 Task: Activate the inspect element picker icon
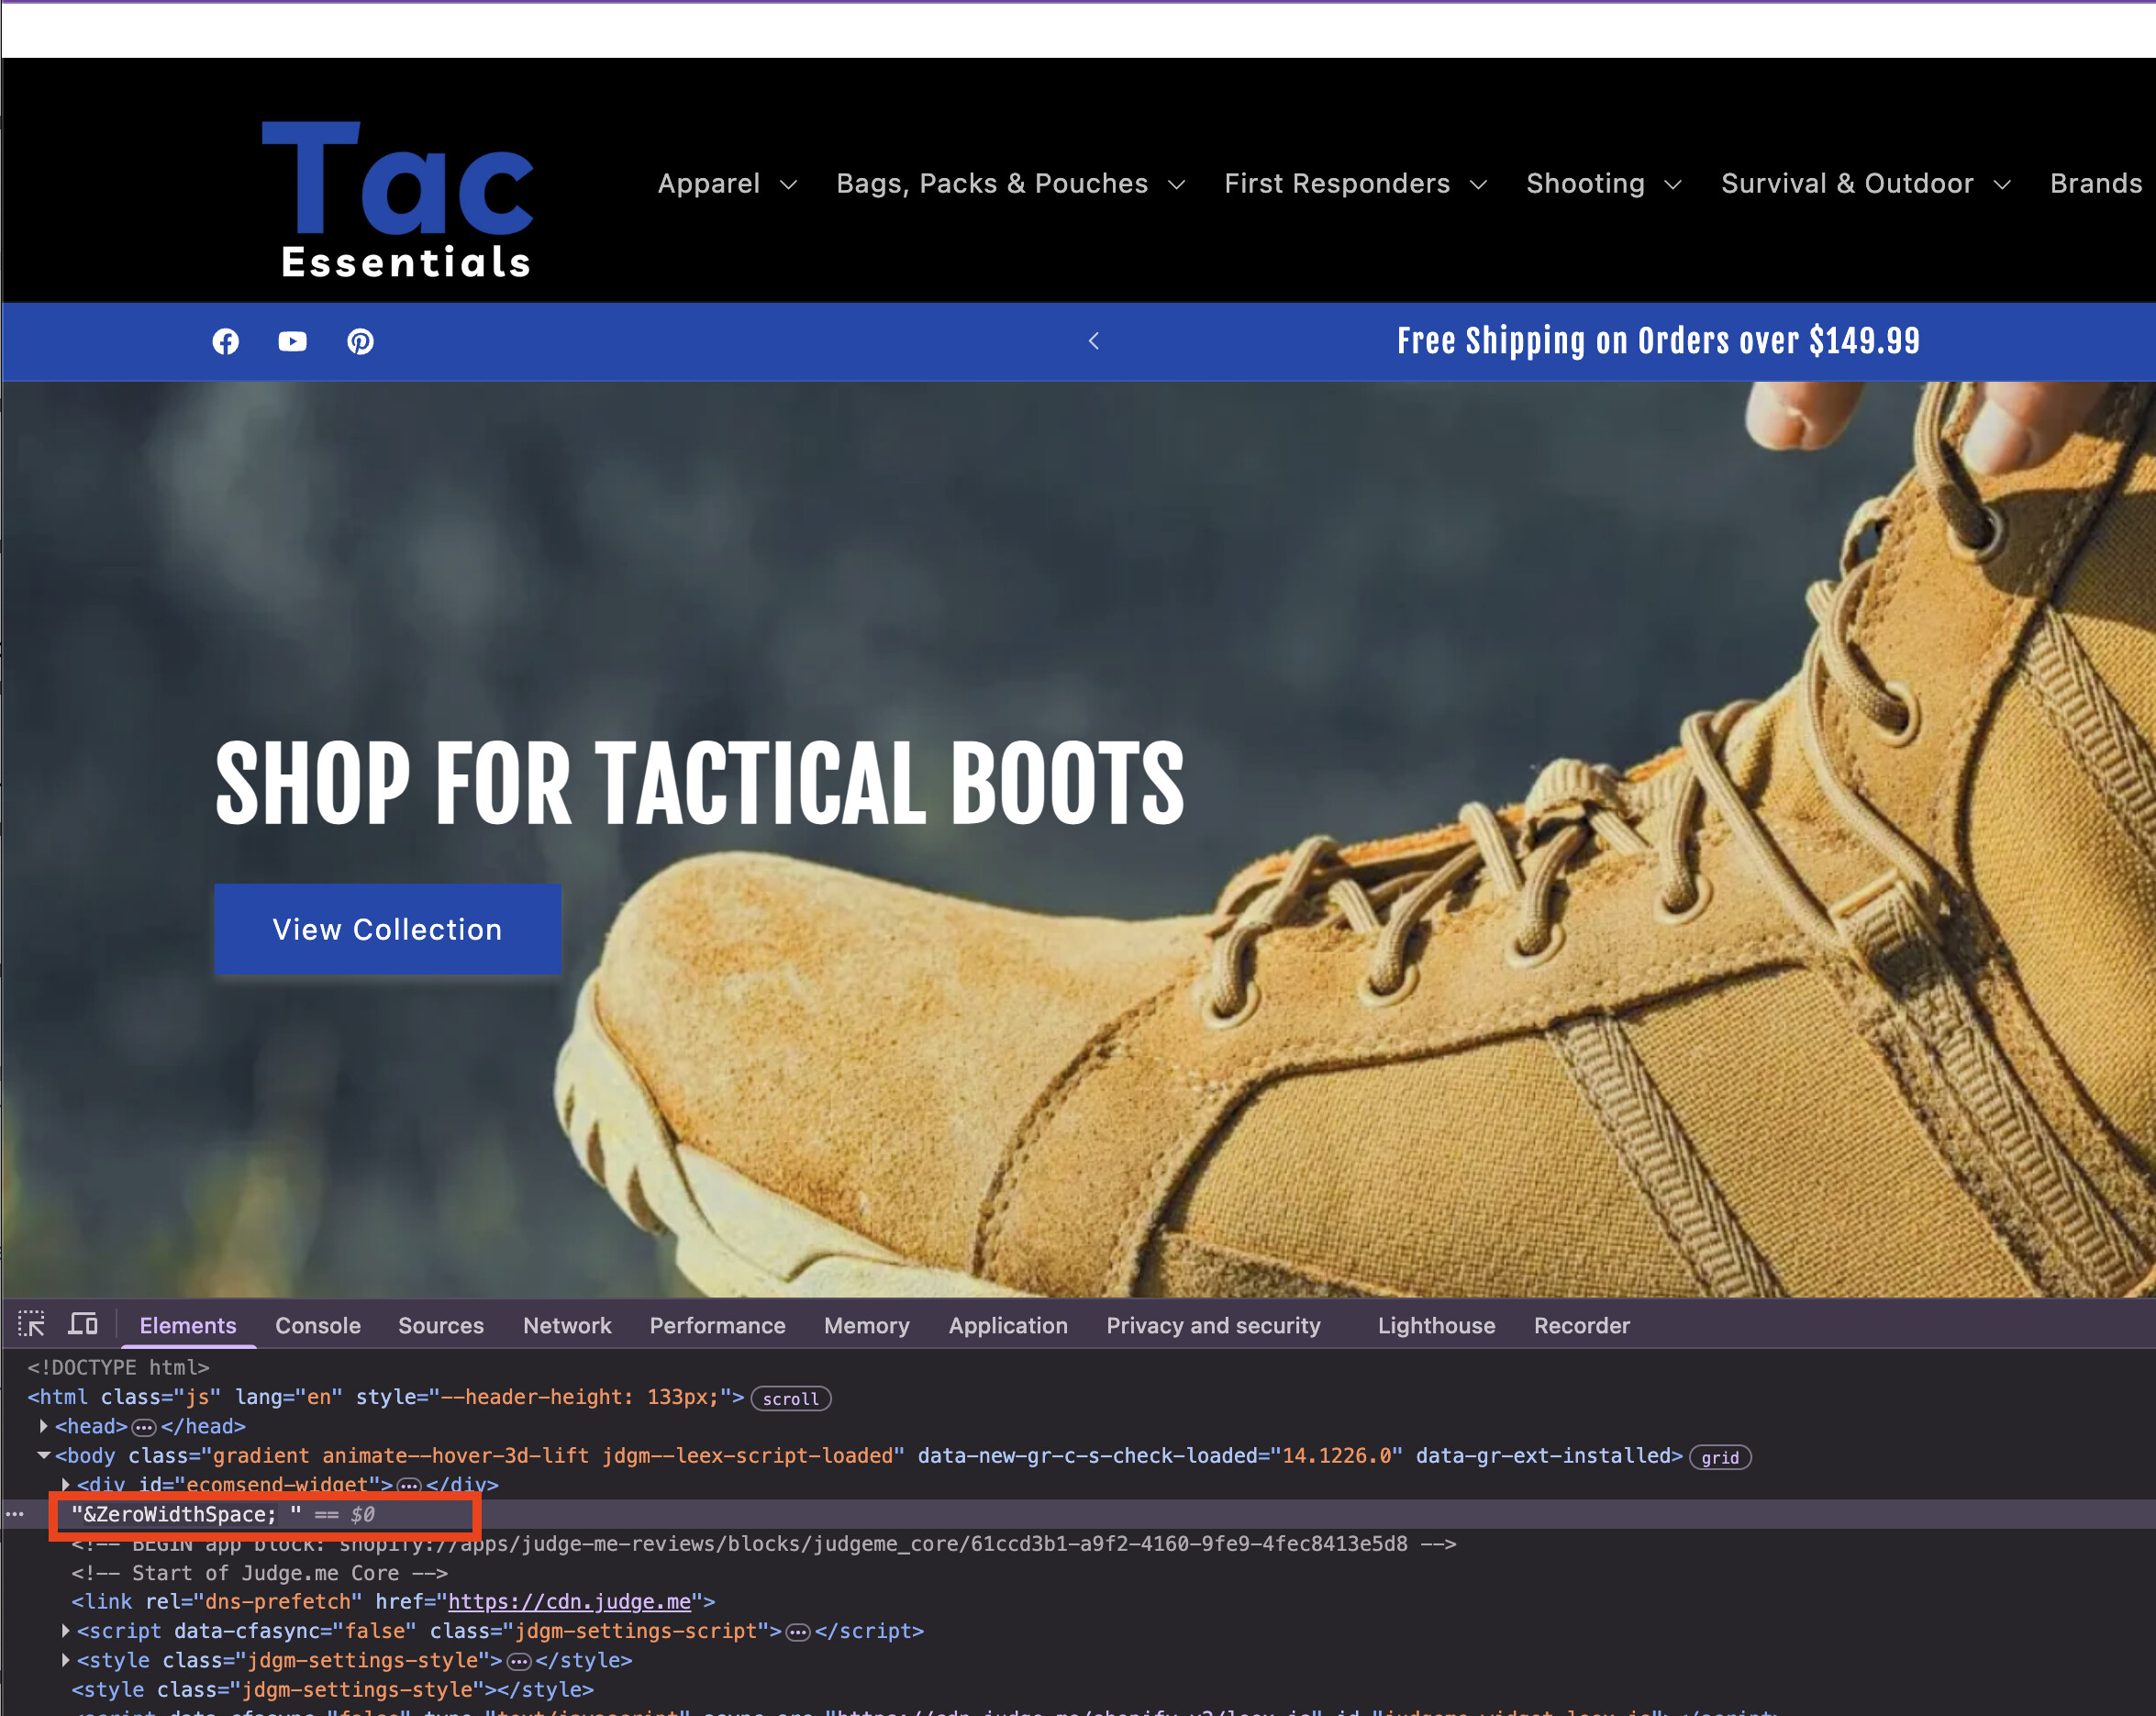(31, 1325)
